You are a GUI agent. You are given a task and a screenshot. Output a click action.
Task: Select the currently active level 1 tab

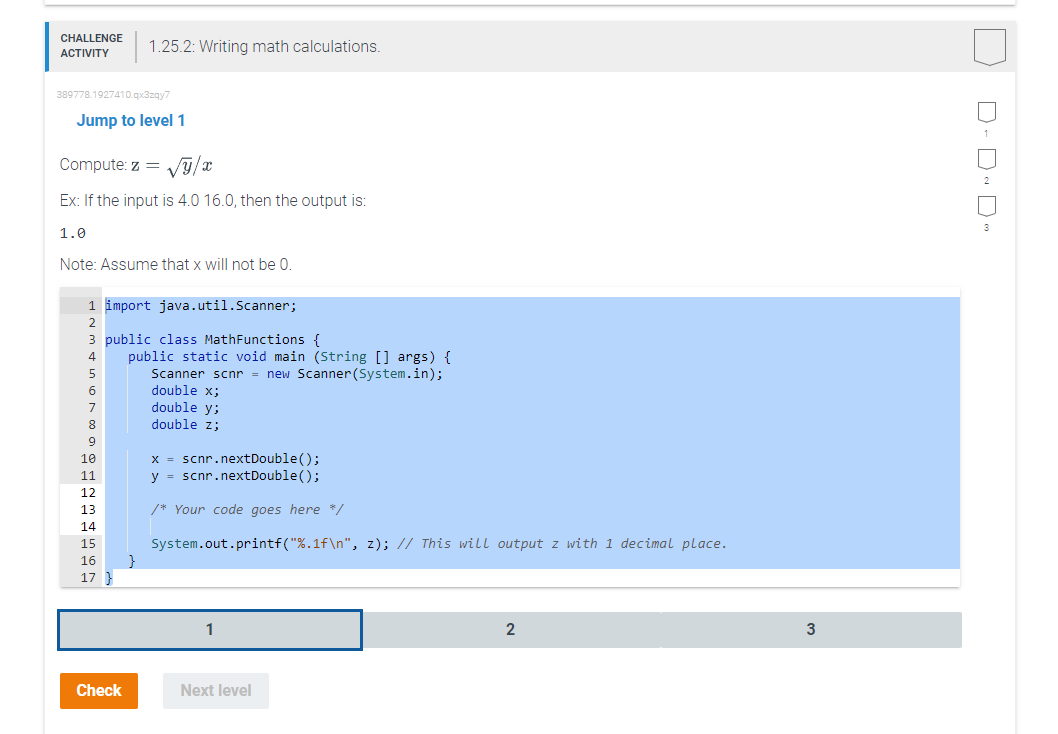point(209,629)
